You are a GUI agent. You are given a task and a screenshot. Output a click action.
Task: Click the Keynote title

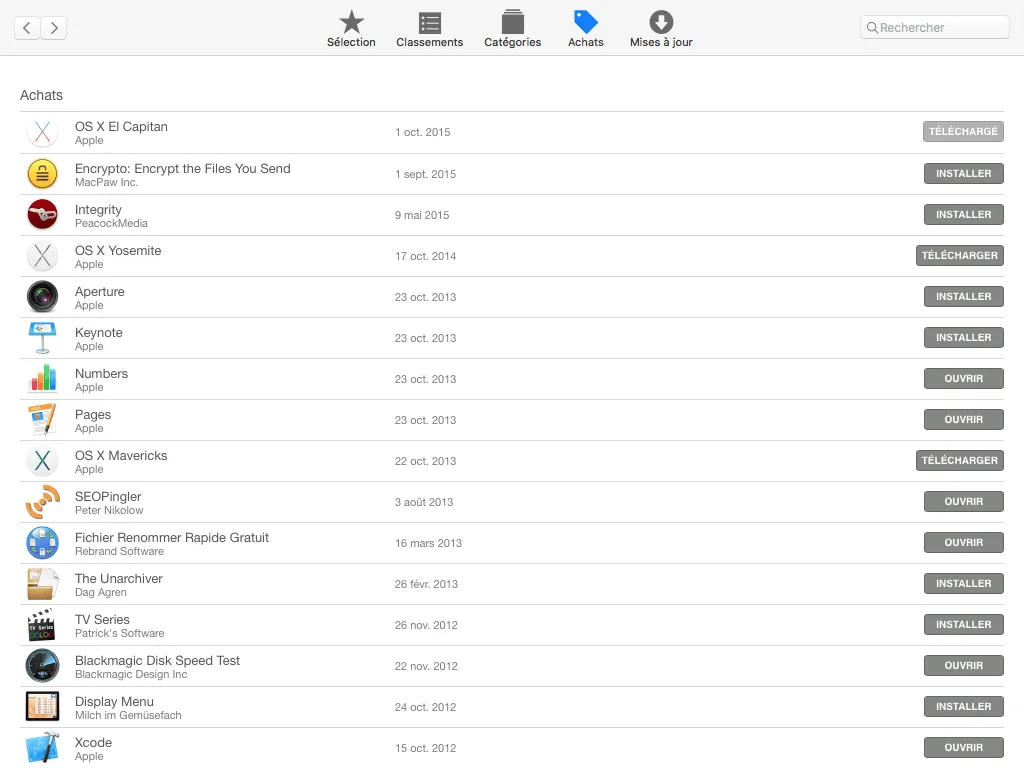coord(99,333)
